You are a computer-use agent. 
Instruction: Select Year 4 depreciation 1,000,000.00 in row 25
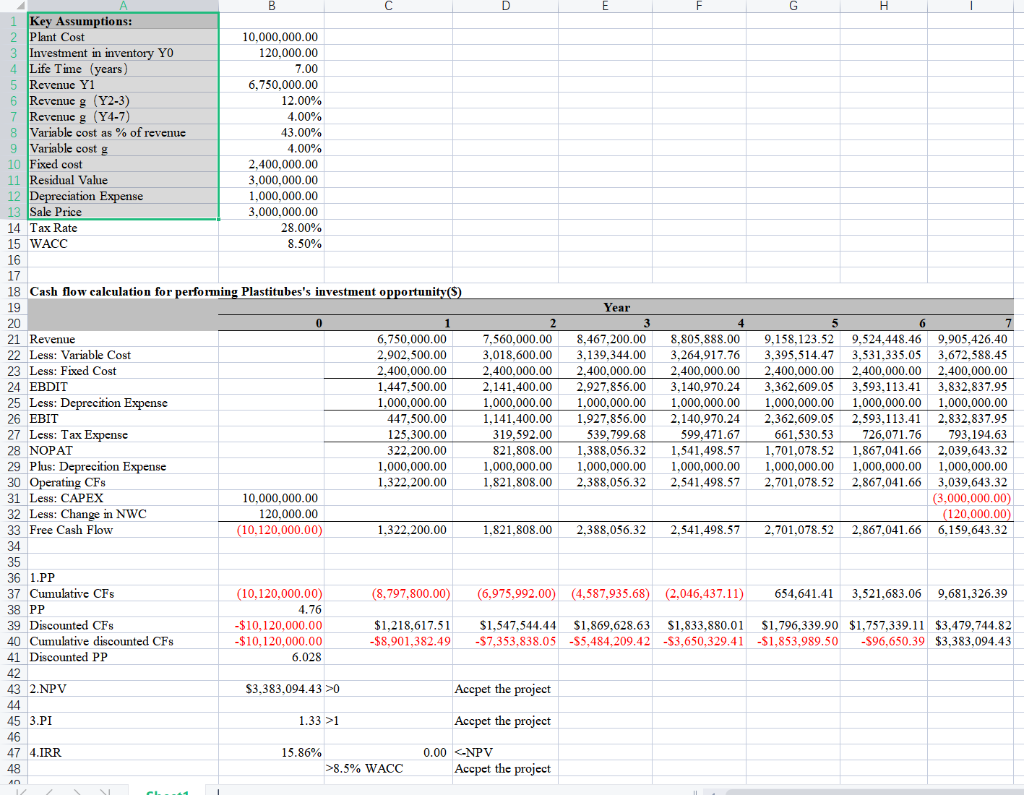pos(699,403)
